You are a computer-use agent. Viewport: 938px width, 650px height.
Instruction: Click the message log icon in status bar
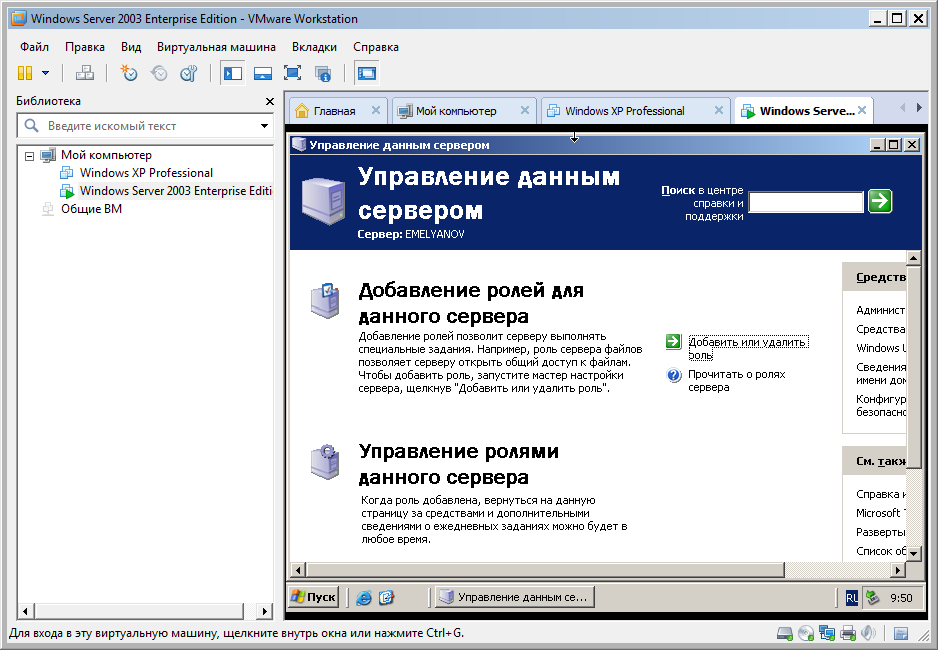point(901,633)
